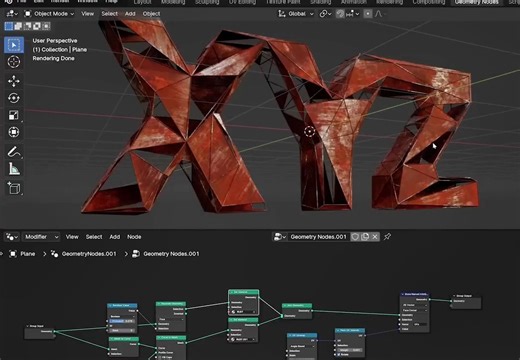Click the Plane breadcrumb label

point(28,254)
